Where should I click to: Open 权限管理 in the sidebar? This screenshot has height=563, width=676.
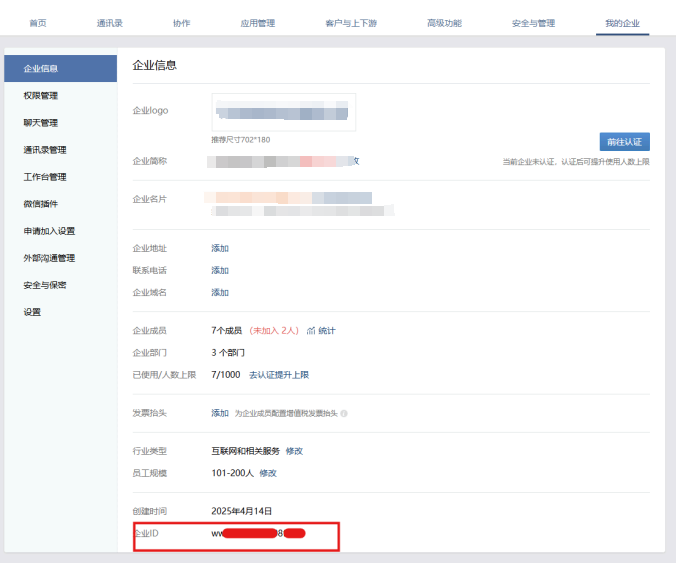coord(41,96)
